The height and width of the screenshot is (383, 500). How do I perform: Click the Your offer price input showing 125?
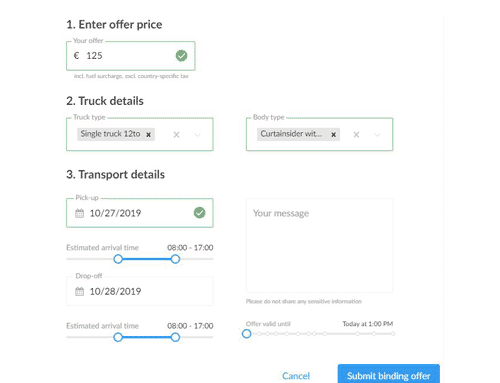click(131, 56)
